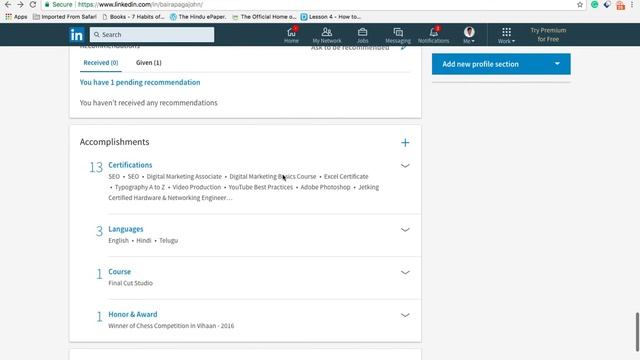Bookmark page with the star icon
This screenshot has width=640, height=360.
(x=580, y=4)
